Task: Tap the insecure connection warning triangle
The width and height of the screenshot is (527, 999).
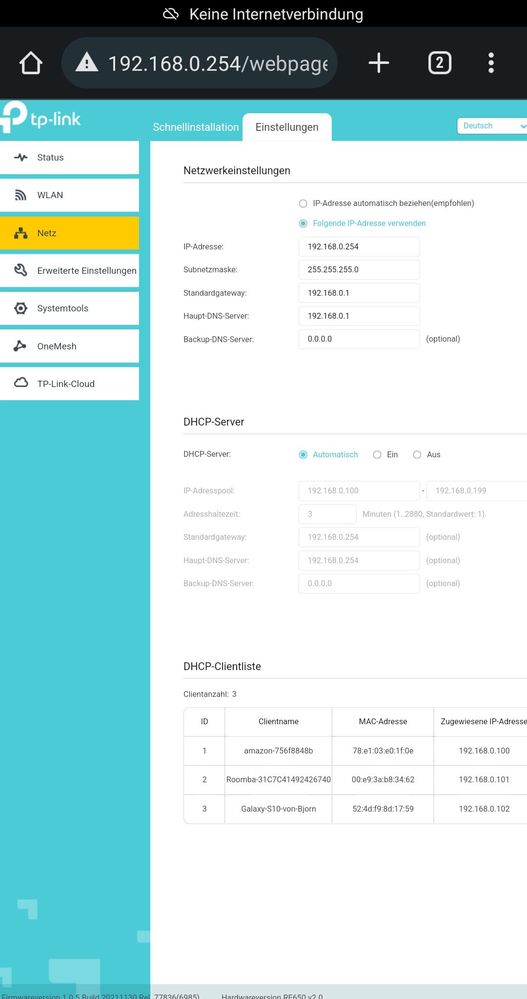Action: (x=87, y=63)
